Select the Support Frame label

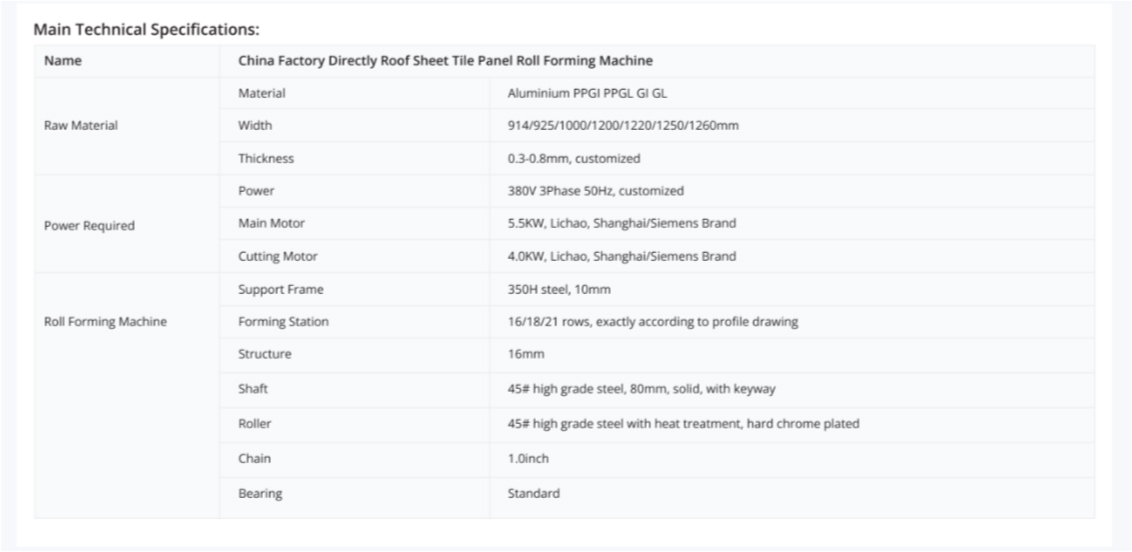coord(280,289)
